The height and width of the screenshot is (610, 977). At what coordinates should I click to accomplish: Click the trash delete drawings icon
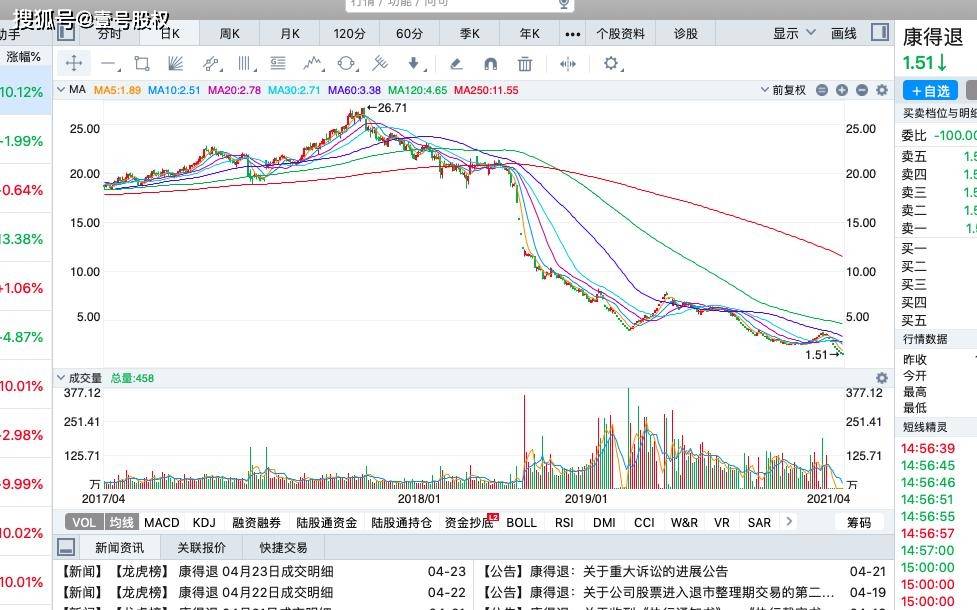525,64
